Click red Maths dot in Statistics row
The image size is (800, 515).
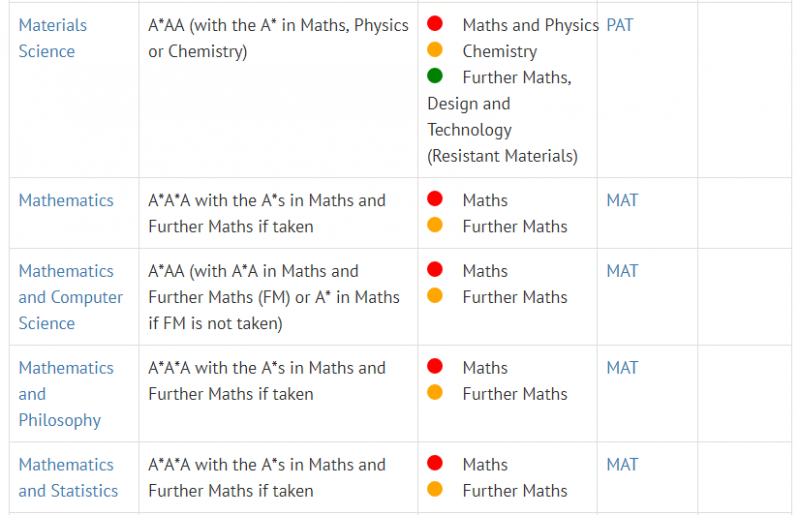pyautogui.click(x=435, y=463)
